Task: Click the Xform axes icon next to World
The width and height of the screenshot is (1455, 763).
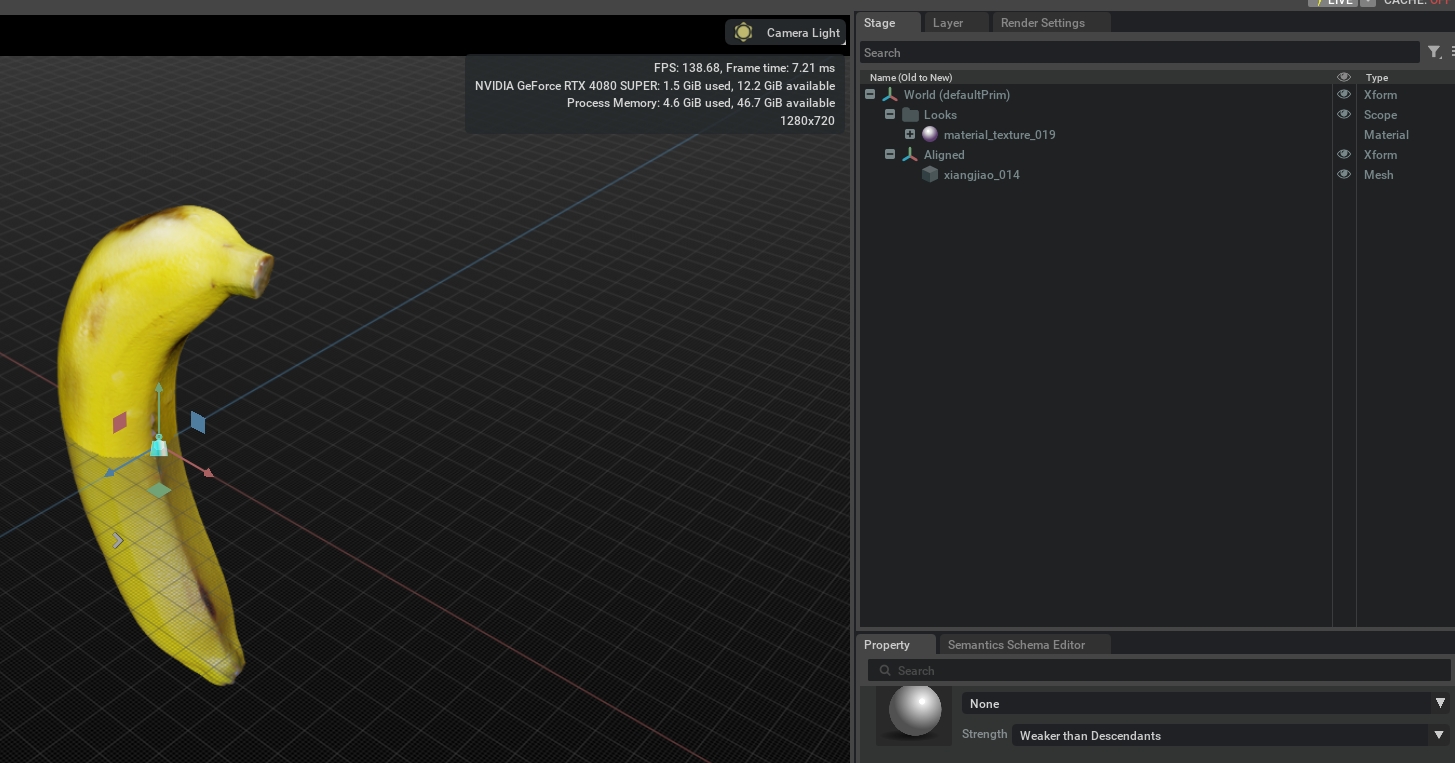Action: tap(889, 94)
